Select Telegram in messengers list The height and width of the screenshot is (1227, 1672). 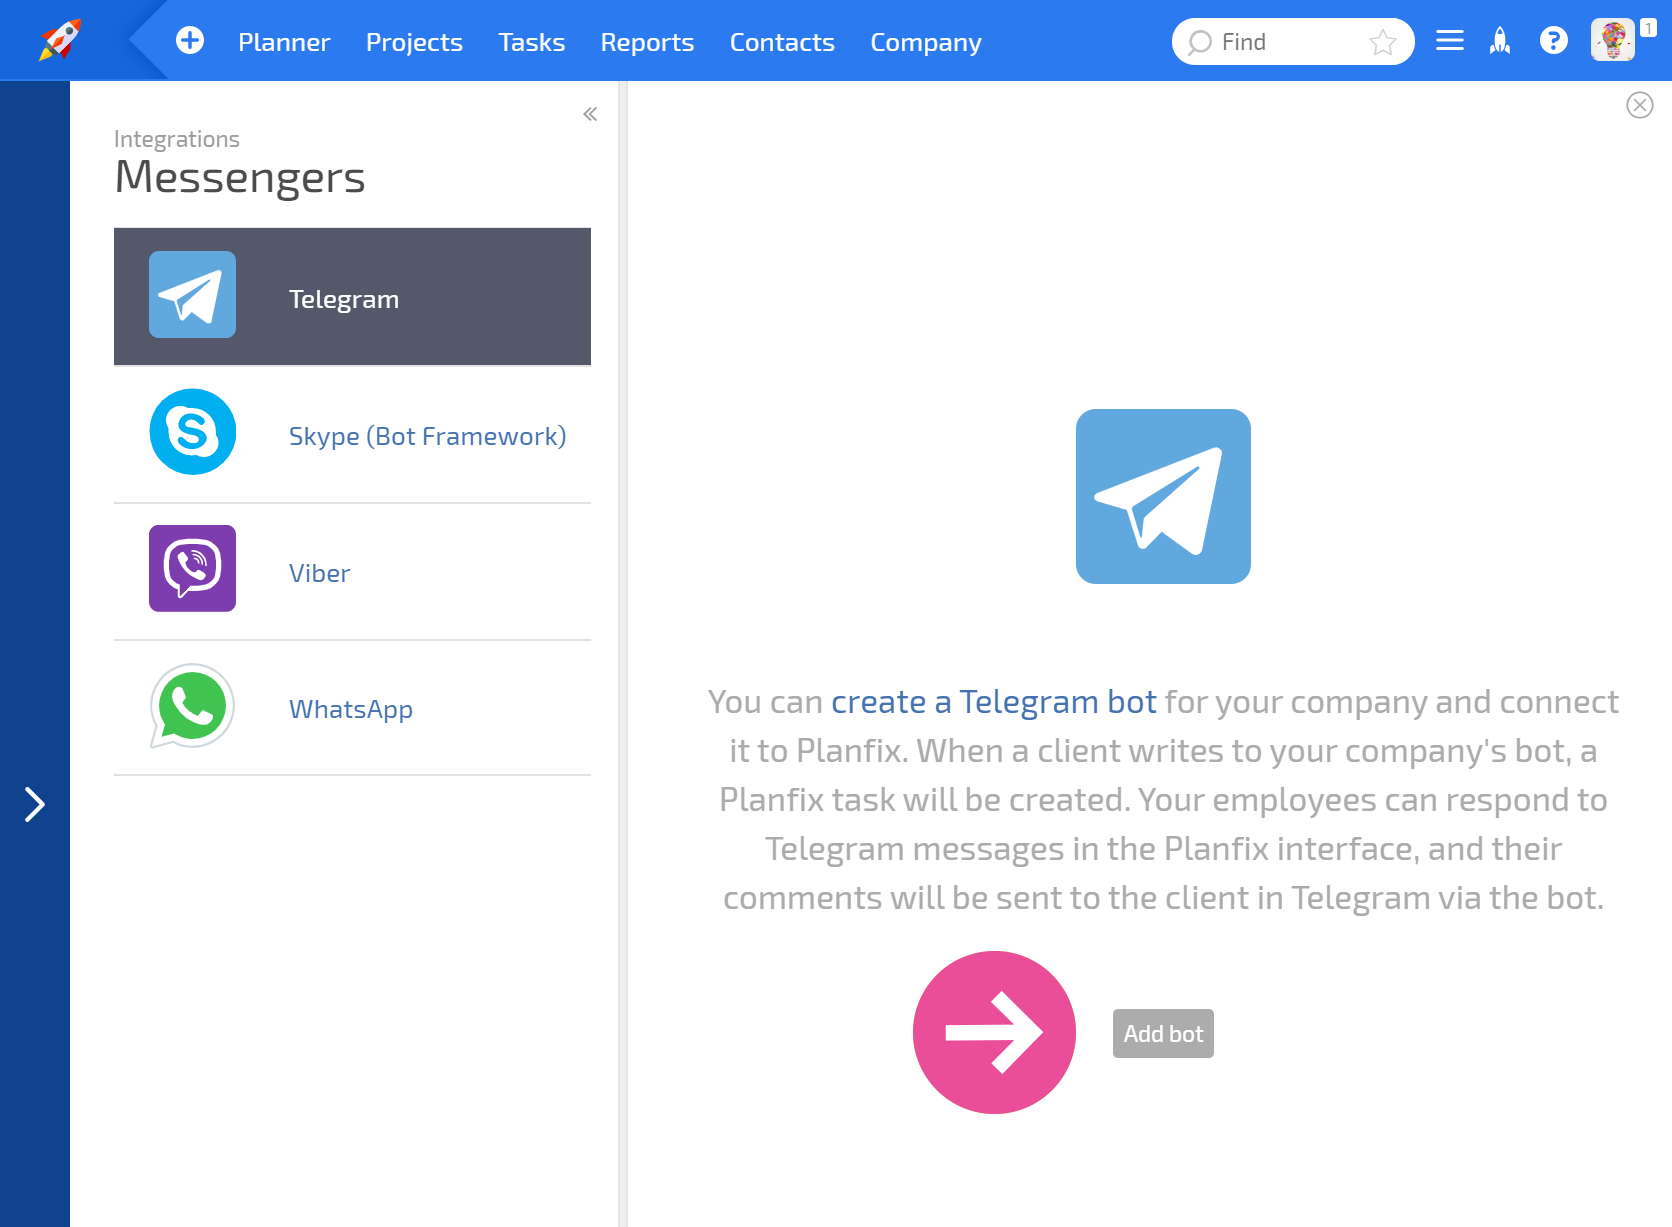click(352, 297)
